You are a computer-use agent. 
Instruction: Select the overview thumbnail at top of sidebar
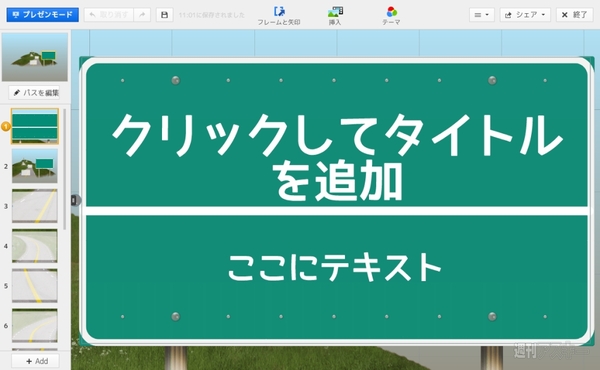[x=35, y=57]
